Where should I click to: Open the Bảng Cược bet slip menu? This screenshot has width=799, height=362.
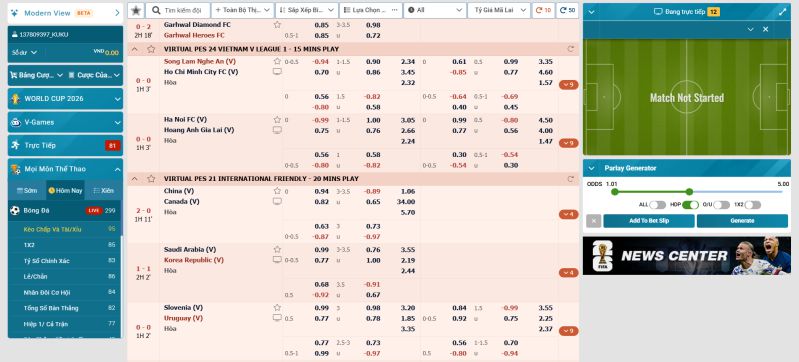tap(36, 75)
